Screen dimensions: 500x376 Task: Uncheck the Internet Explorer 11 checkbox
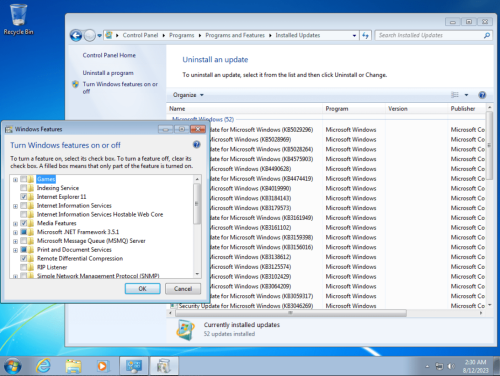[24, 197]
